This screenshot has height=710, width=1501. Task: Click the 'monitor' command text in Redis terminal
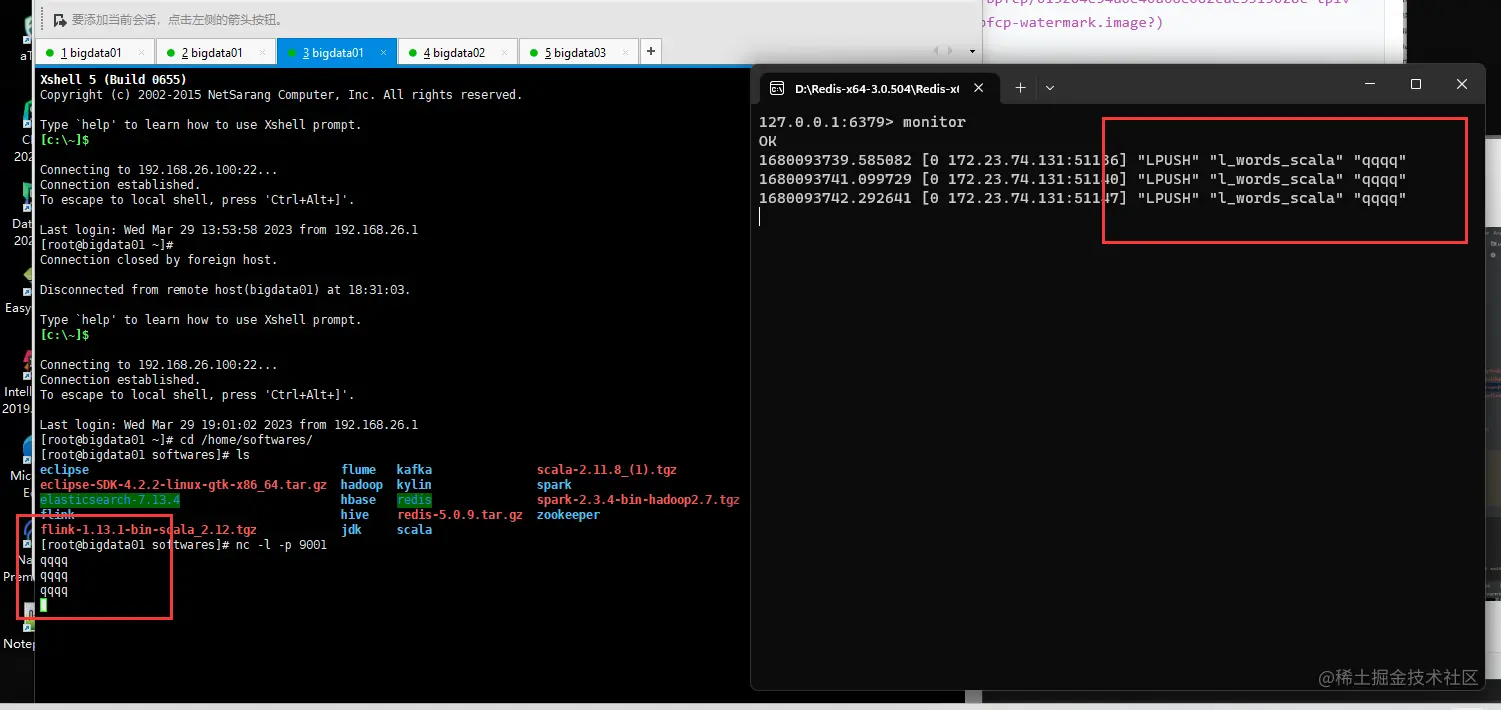[934, 122]
